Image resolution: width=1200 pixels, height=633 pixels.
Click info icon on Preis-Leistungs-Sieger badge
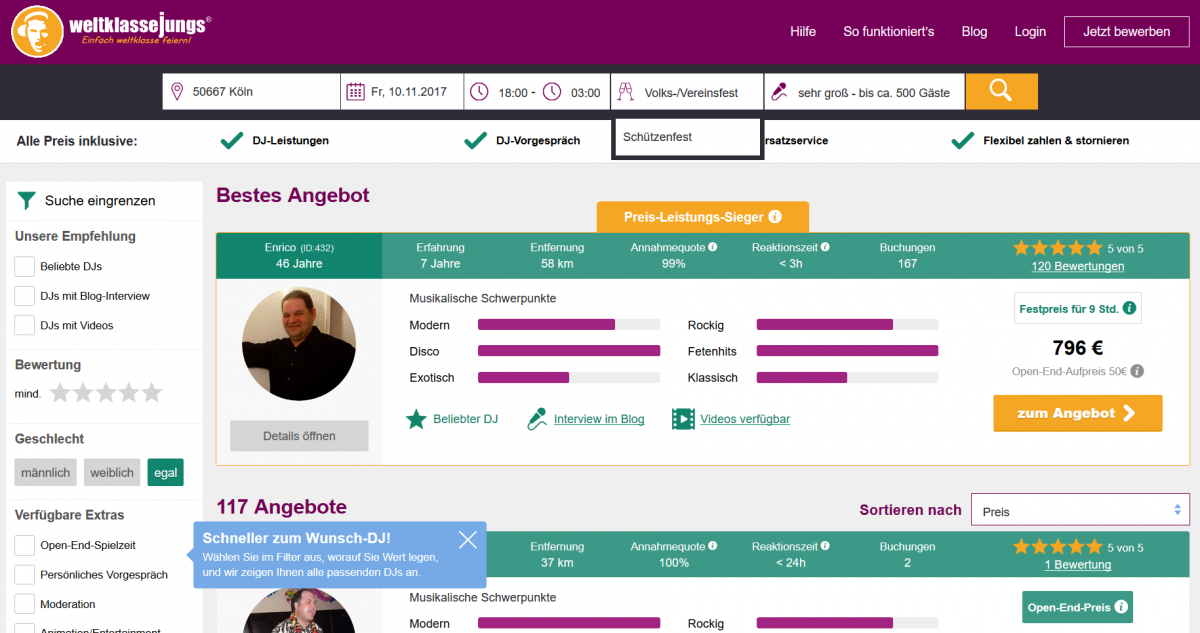coord(775,217)
